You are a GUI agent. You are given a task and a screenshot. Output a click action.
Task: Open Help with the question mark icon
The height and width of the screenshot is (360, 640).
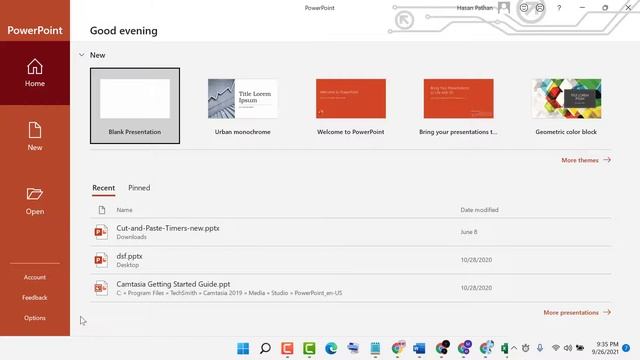[x=559, y=8]
